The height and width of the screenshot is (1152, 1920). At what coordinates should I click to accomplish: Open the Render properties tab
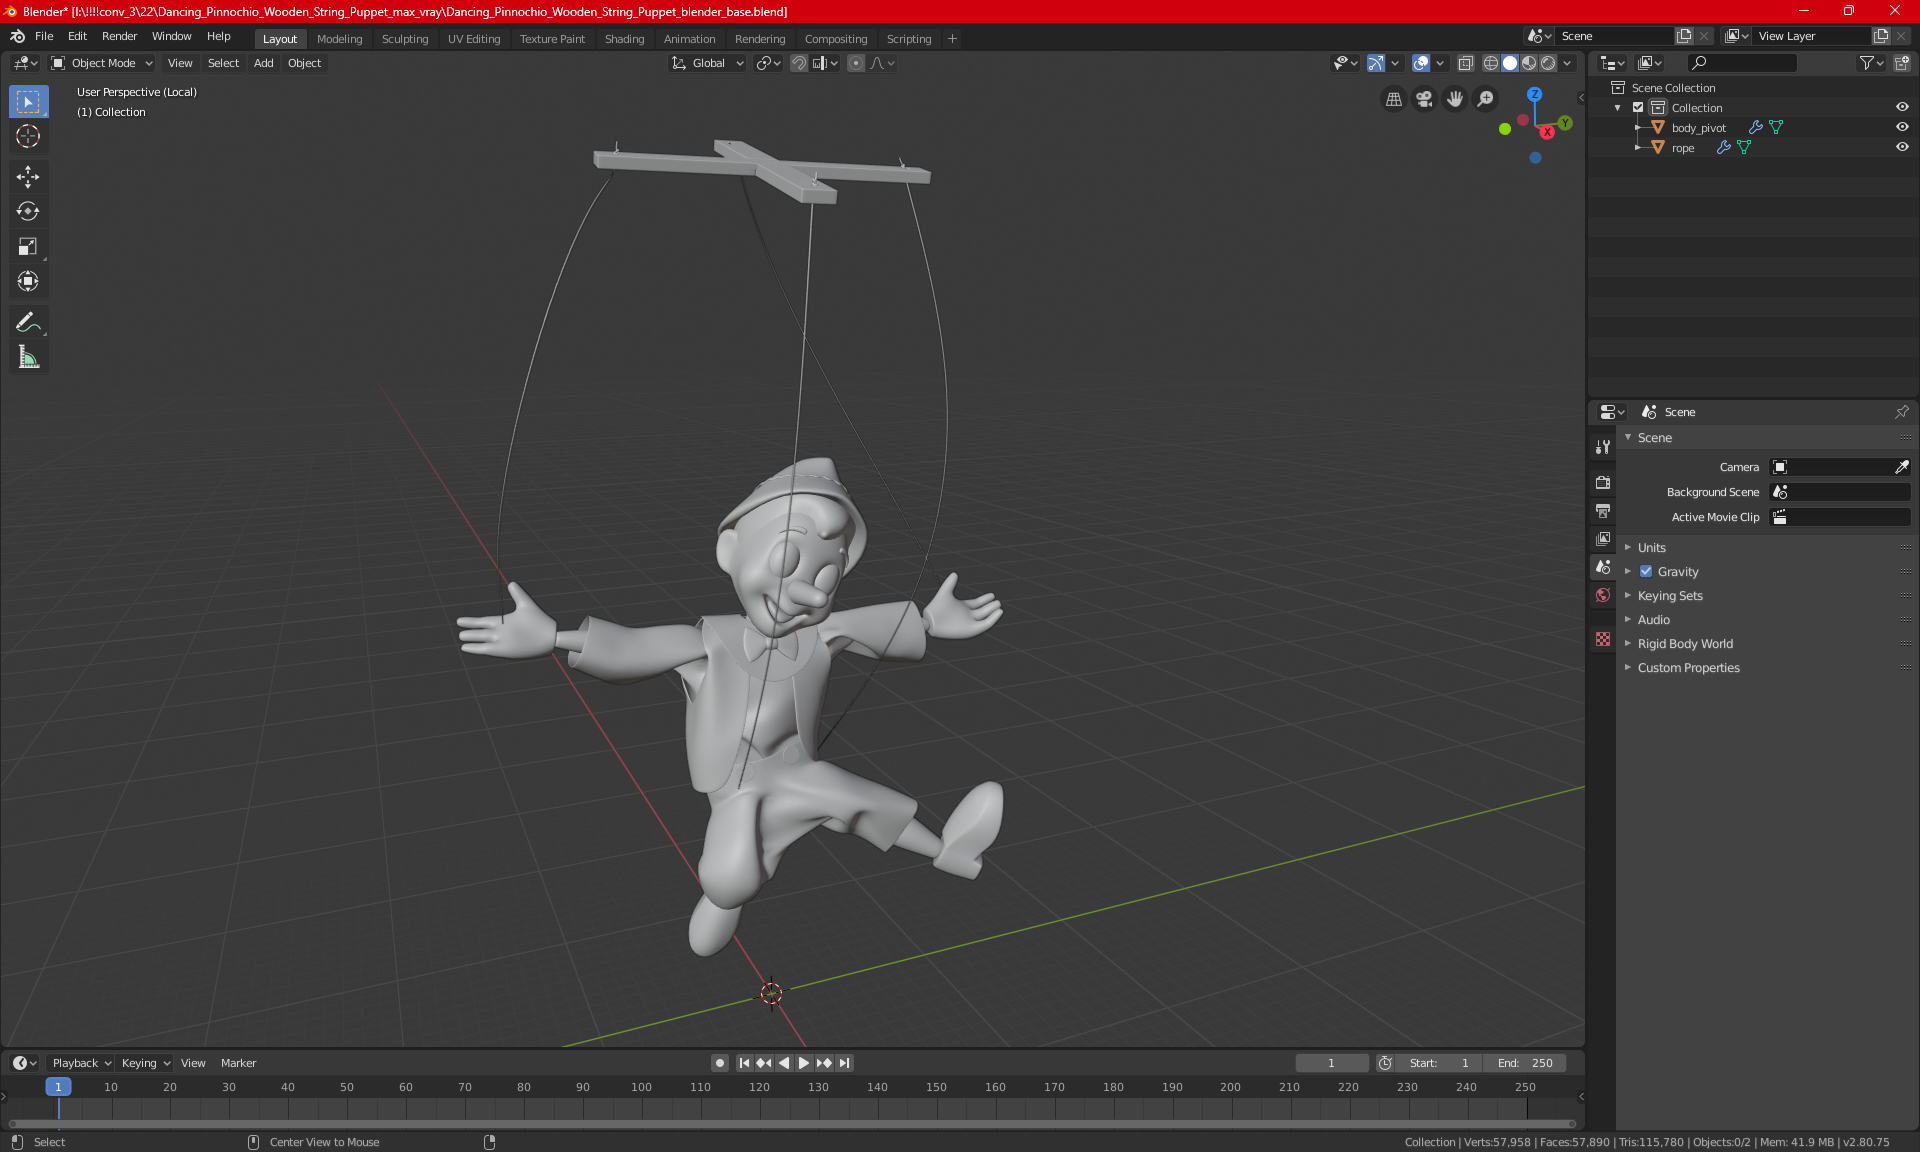pyautogui.click(x=1603, y=482)
